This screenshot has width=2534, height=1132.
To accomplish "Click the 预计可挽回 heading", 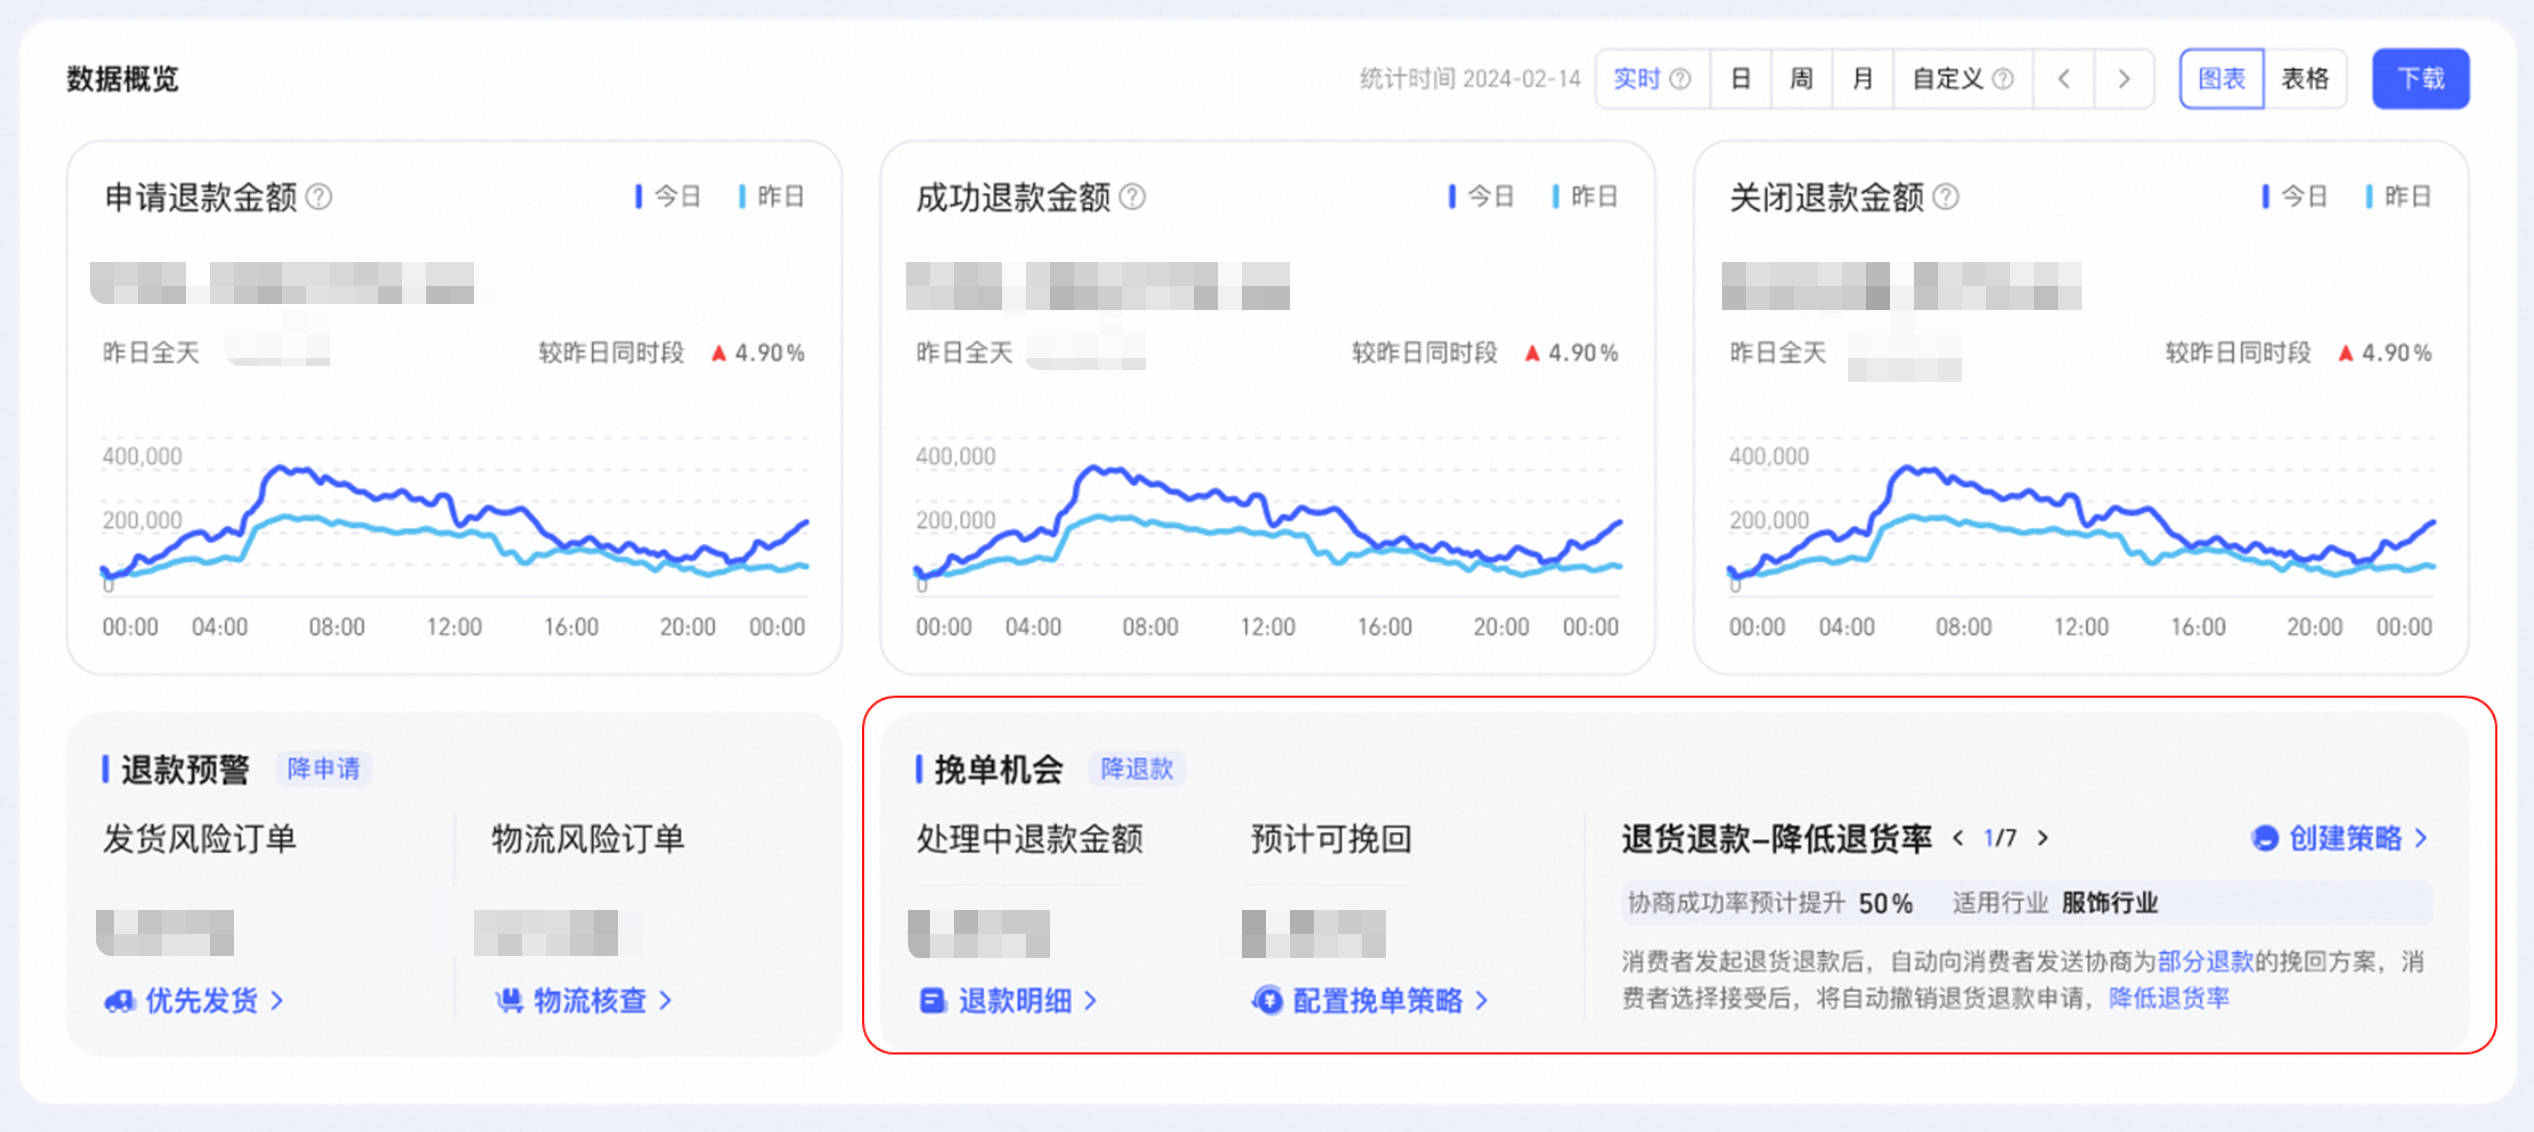I will (1331, 838).
